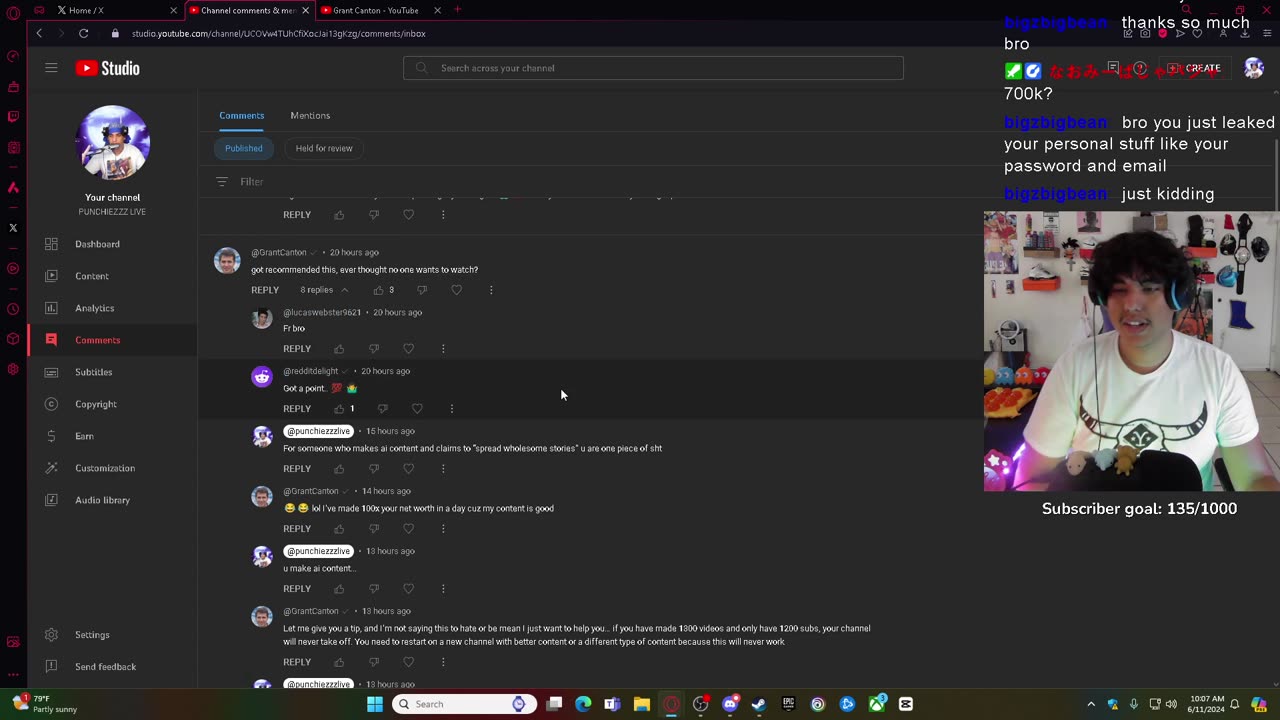Screen dimensions: 1280x720
Task: Switch to the Grant Canton - YouTube browser tab
Action: [382, 10]
